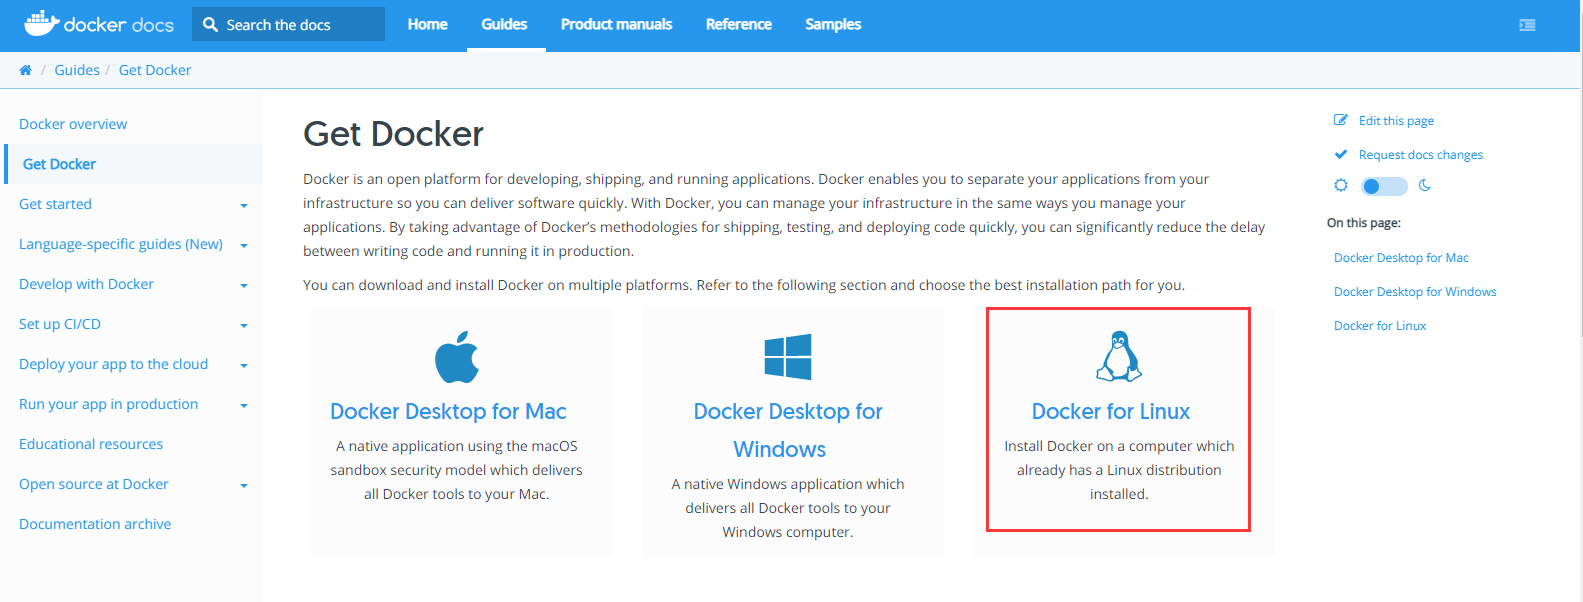This screenshot has width=1583, height=602.
Task: Click the Apple logo icon
Action: tap(457, 356)
